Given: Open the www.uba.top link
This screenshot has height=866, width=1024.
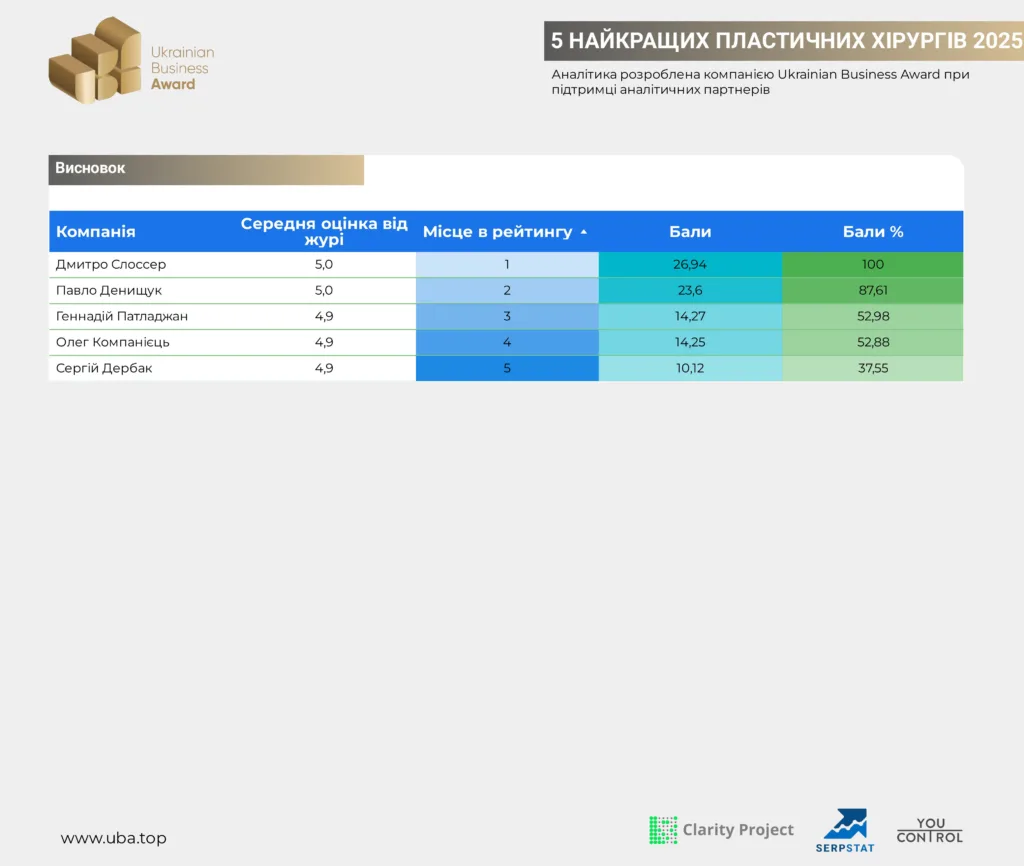Looking at the screenshot, I should click(114, 838).
